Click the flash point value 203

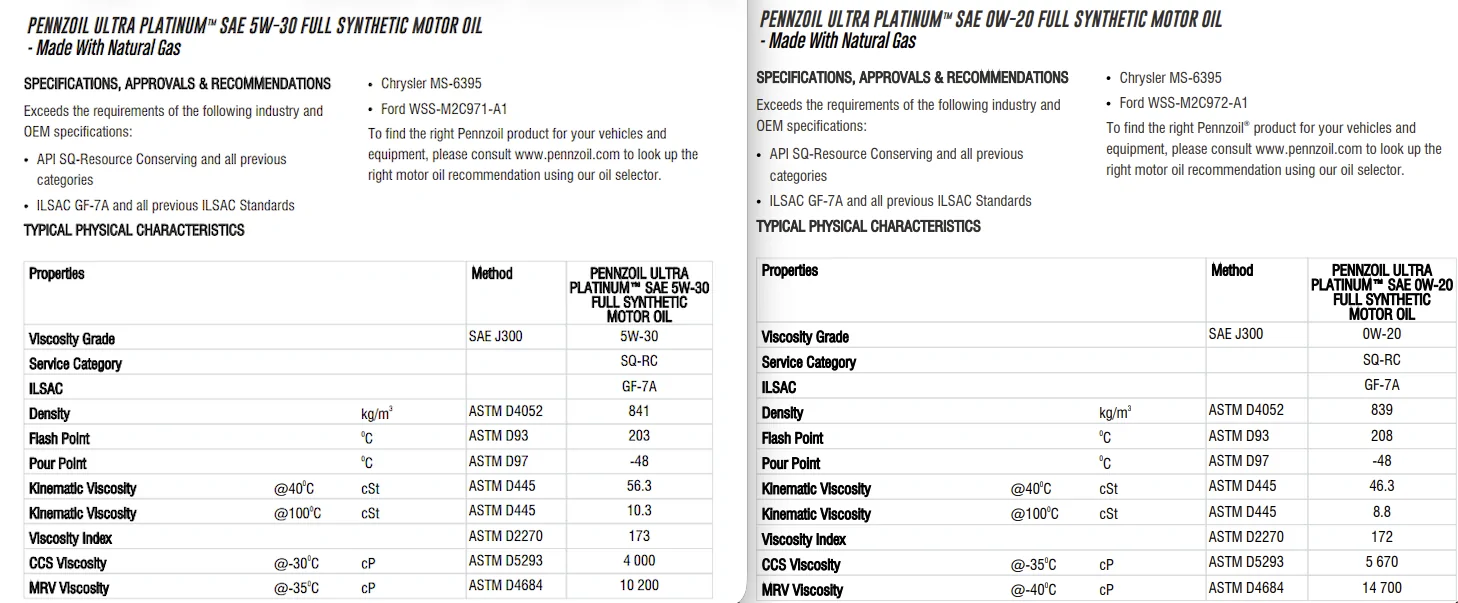pos(639,436)
